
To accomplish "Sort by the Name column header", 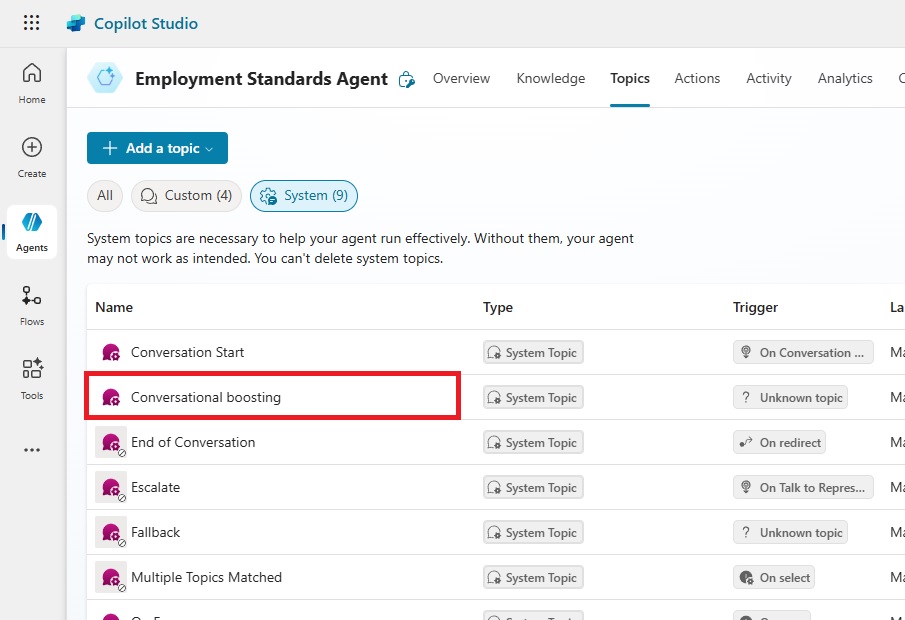I will 114,307.
